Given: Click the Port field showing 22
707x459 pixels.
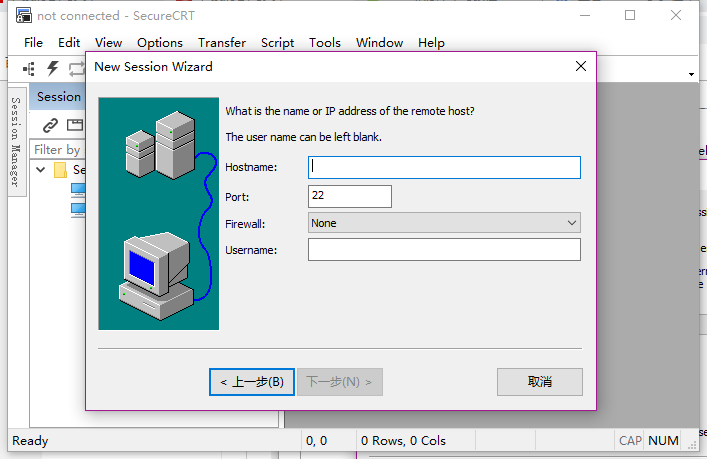Looking at the screenshot, I should click(350, 196).
